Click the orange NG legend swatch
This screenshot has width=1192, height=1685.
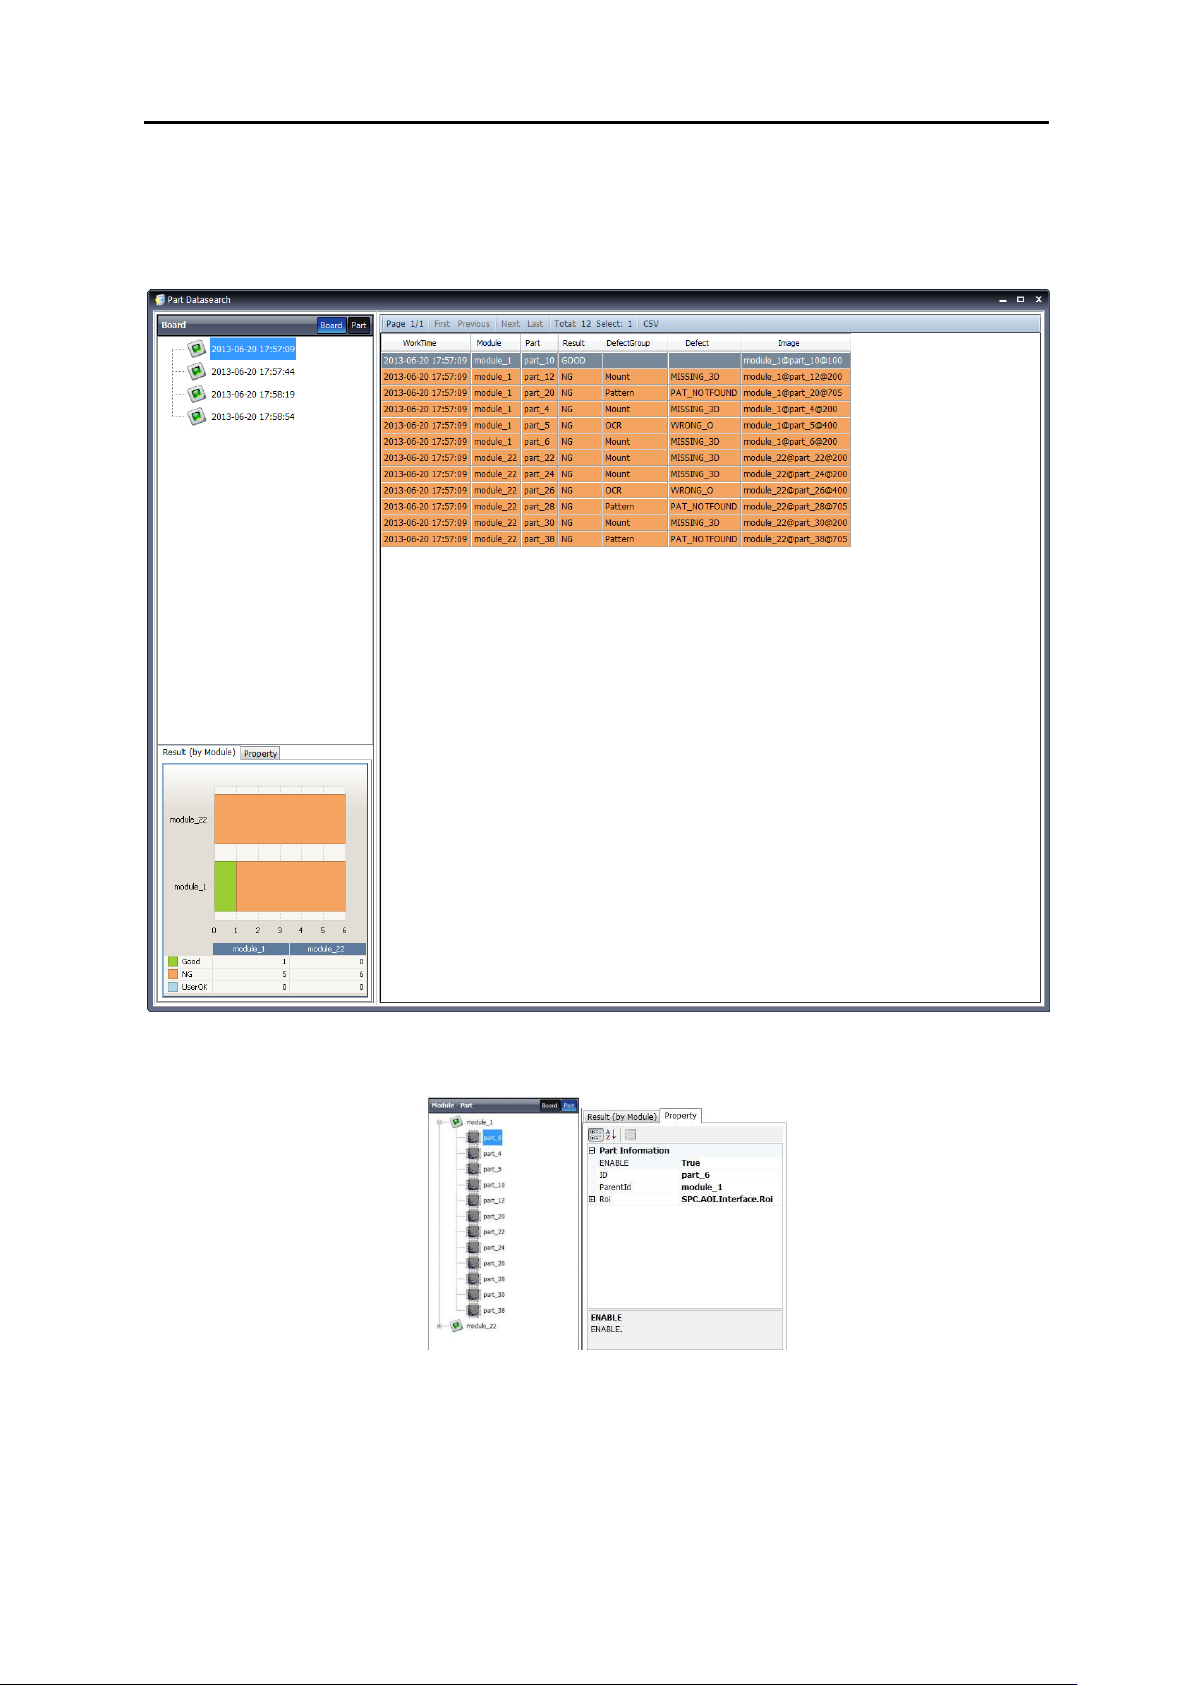(173, 974)
